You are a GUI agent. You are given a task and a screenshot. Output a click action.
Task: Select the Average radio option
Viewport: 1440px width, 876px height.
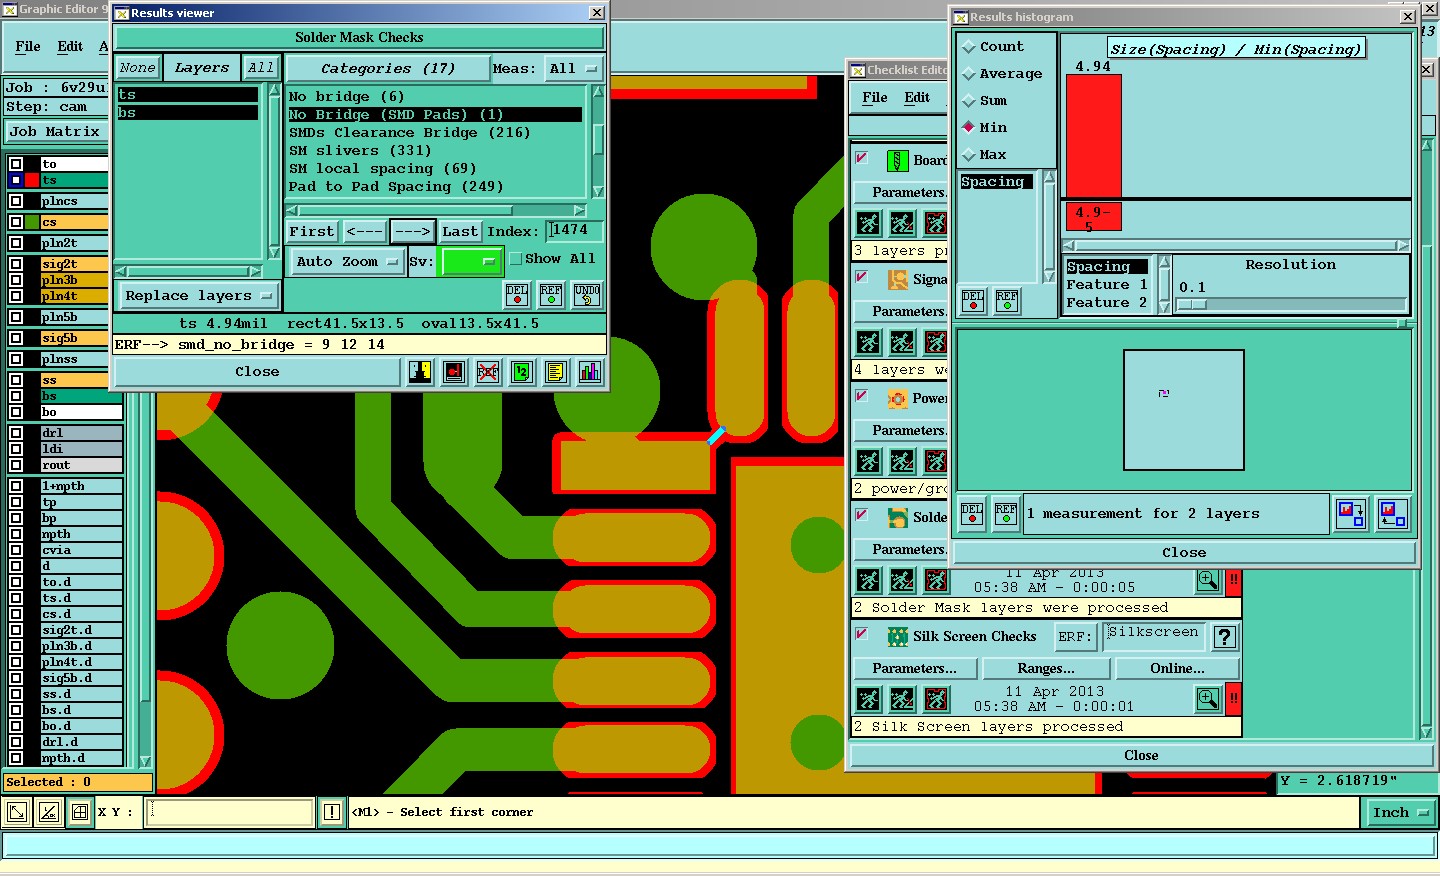click(x=969, y=74)
